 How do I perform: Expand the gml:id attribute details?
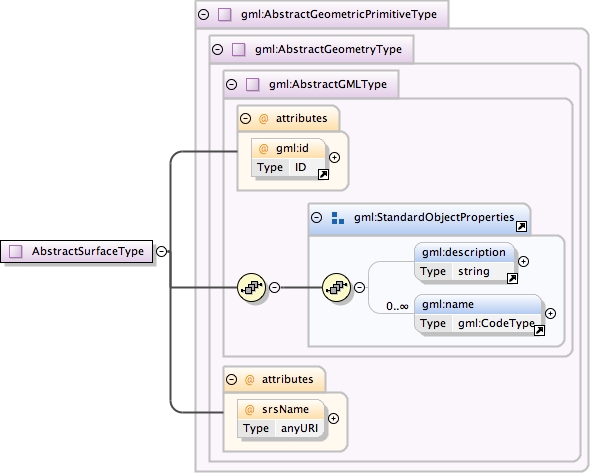click(335, 157)
